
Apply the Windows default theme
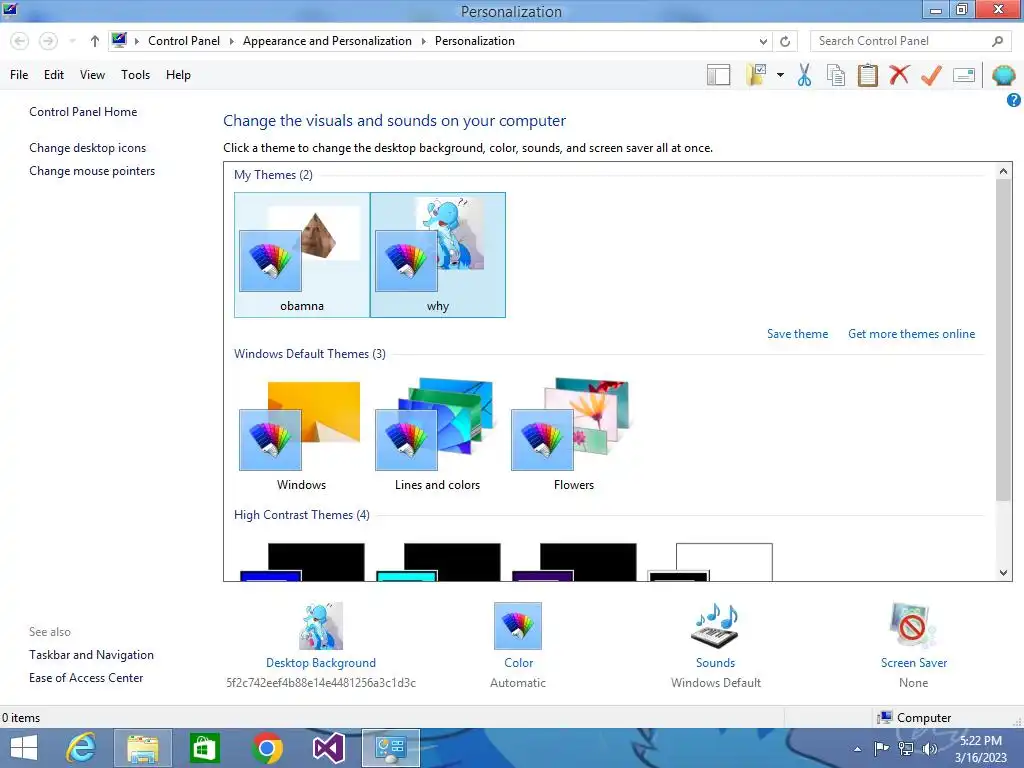coord(302,434)
